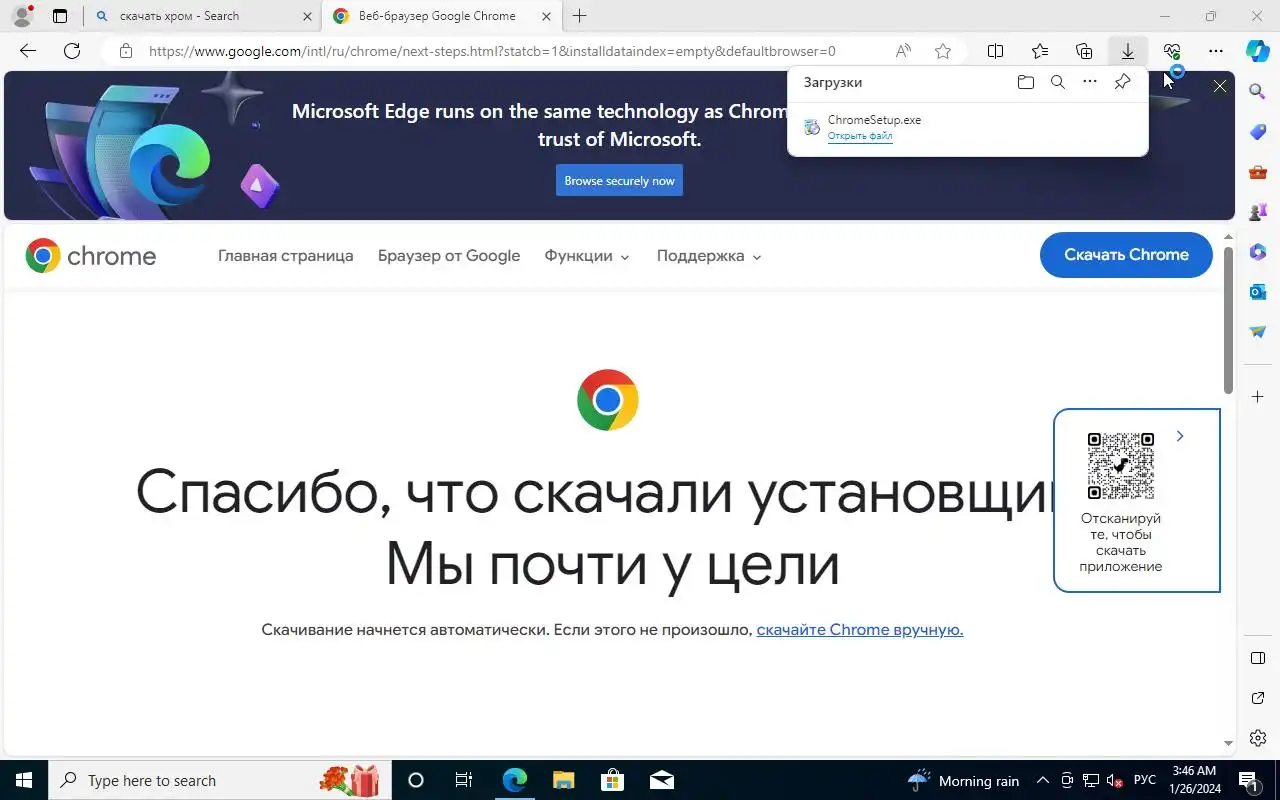The width and height of the screenshot is (1280, 800).
Task: Search downloads via magnifier in Загрузки panel
Action: (1058, 82)
